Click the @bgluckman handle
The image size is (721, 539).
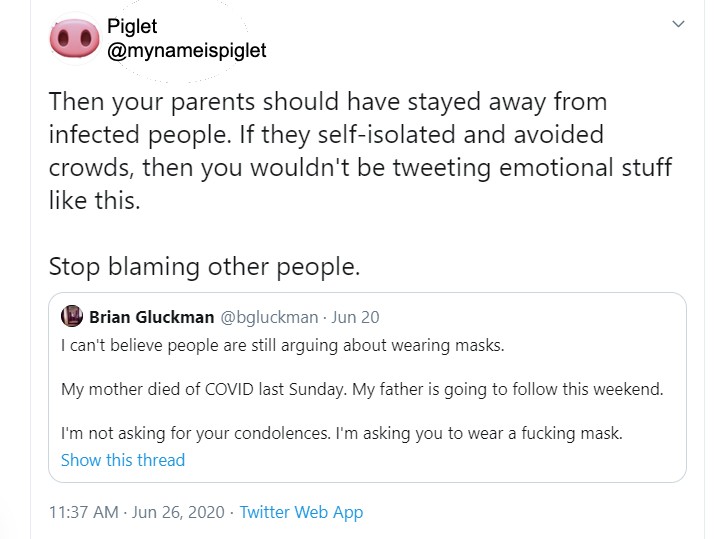pos(267,317)
